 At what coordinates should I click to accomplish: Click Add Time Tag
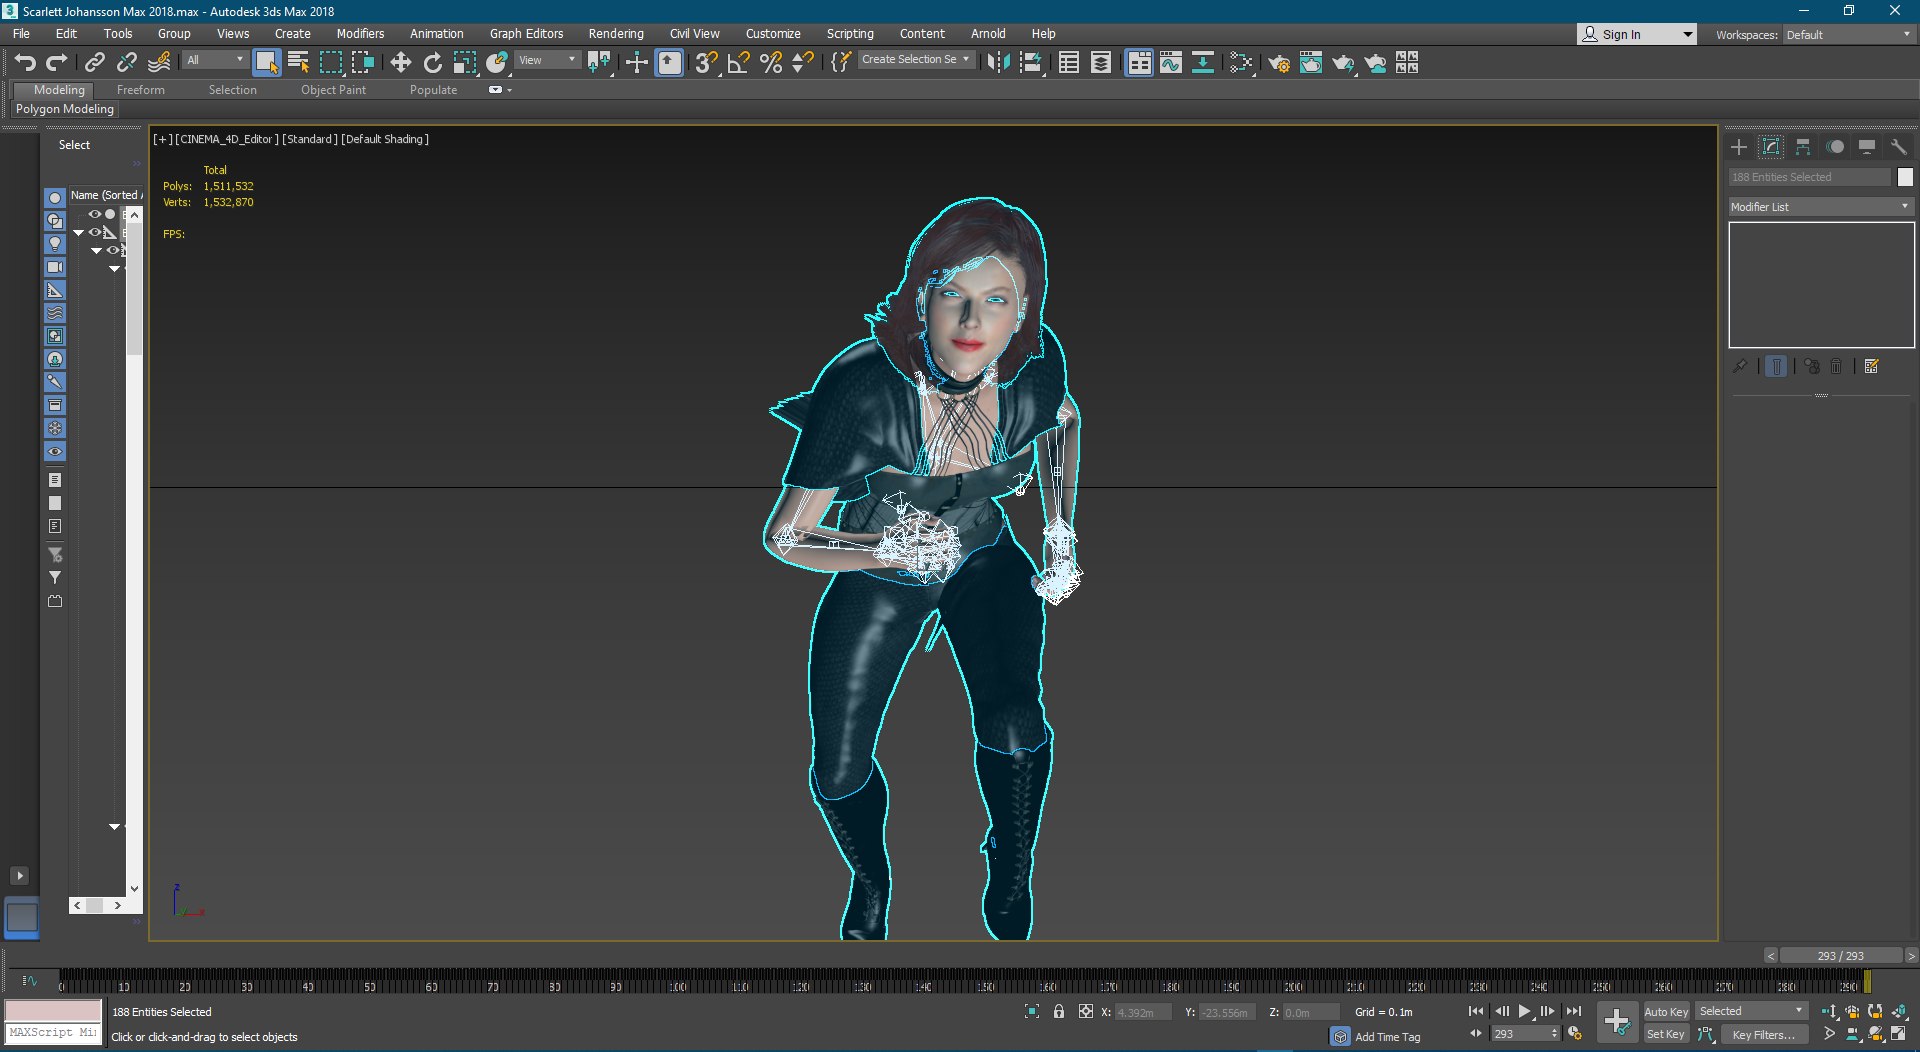coord(1387,1037)
